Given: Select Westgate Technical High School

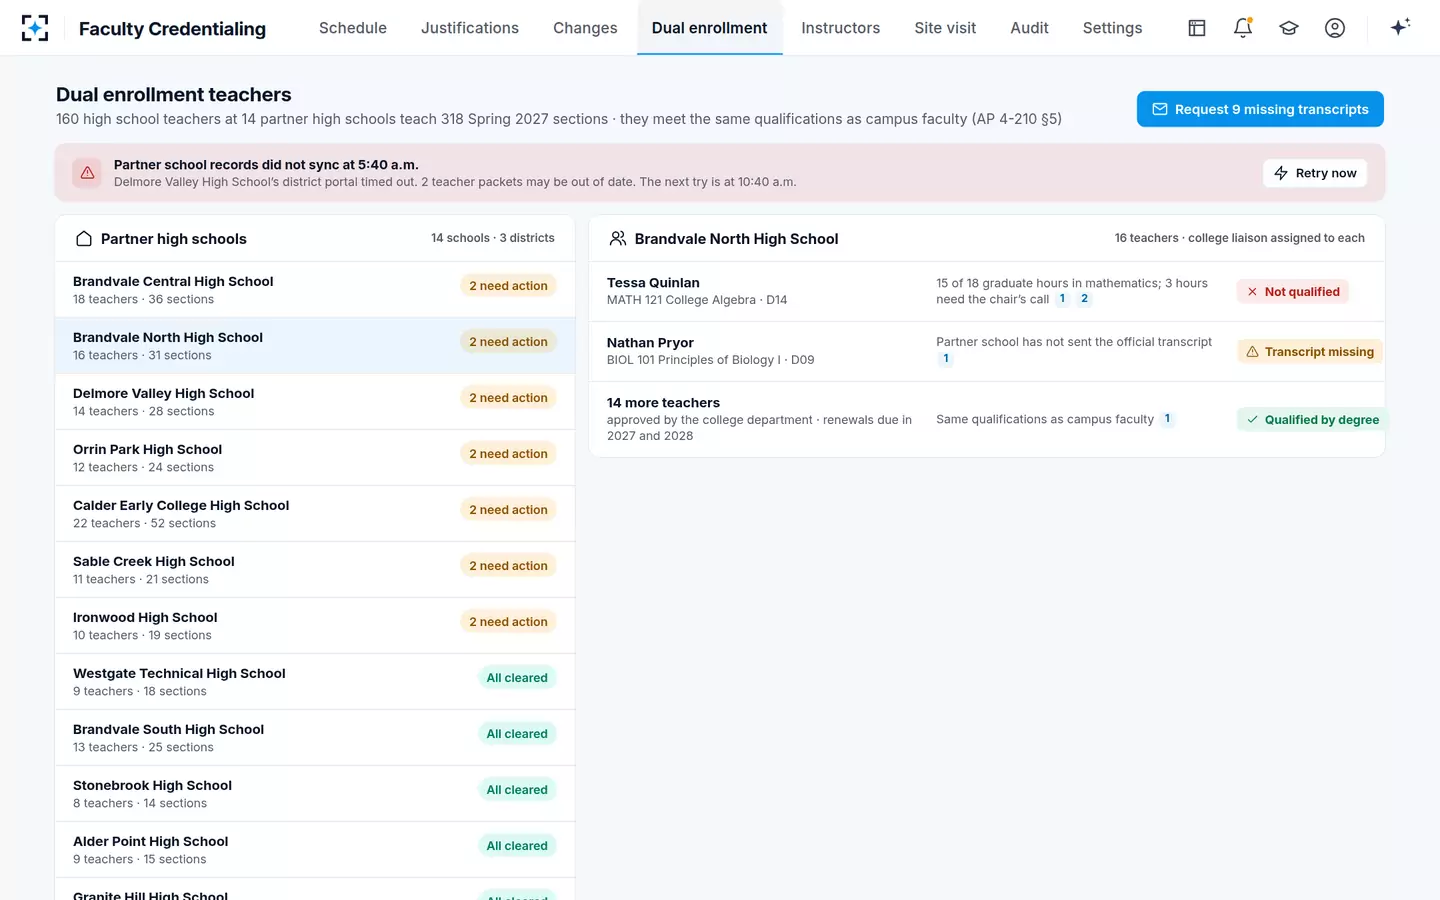Looking at the screenshot, I should tap(315, 682).
